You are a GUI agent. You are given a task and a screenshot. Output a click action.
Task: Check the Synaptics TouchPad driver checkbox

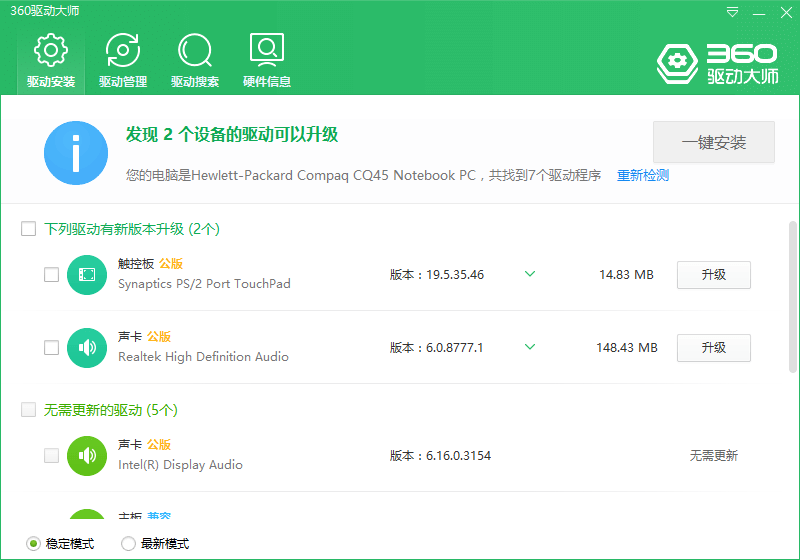[52, 275]
